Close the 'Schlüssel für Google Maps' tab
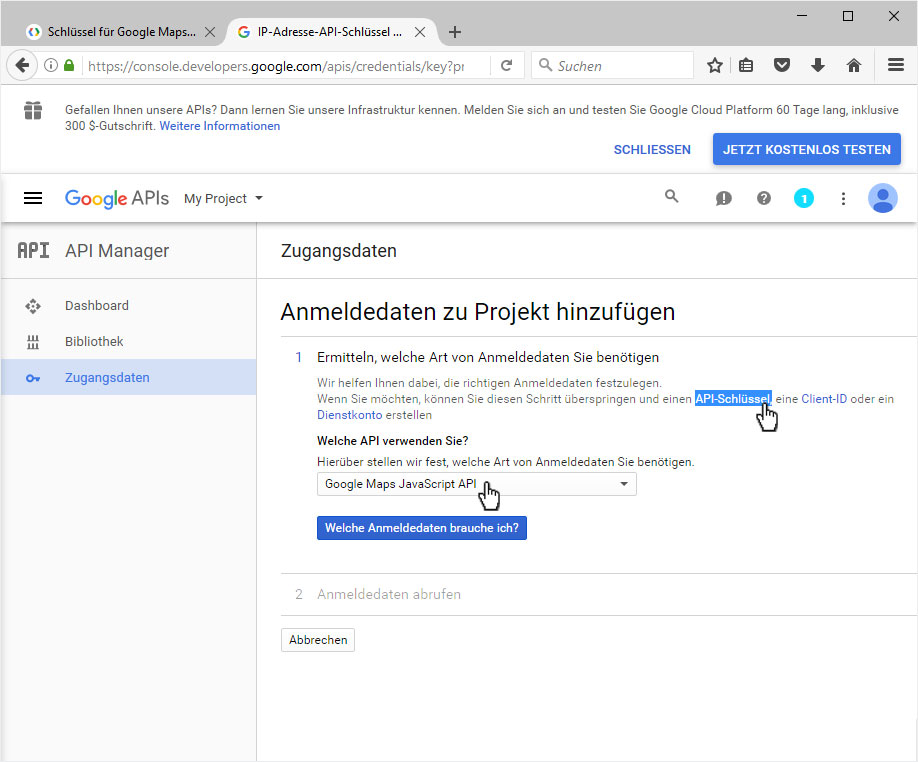This screenshot has width=918, height=762. tap(210, 32)
